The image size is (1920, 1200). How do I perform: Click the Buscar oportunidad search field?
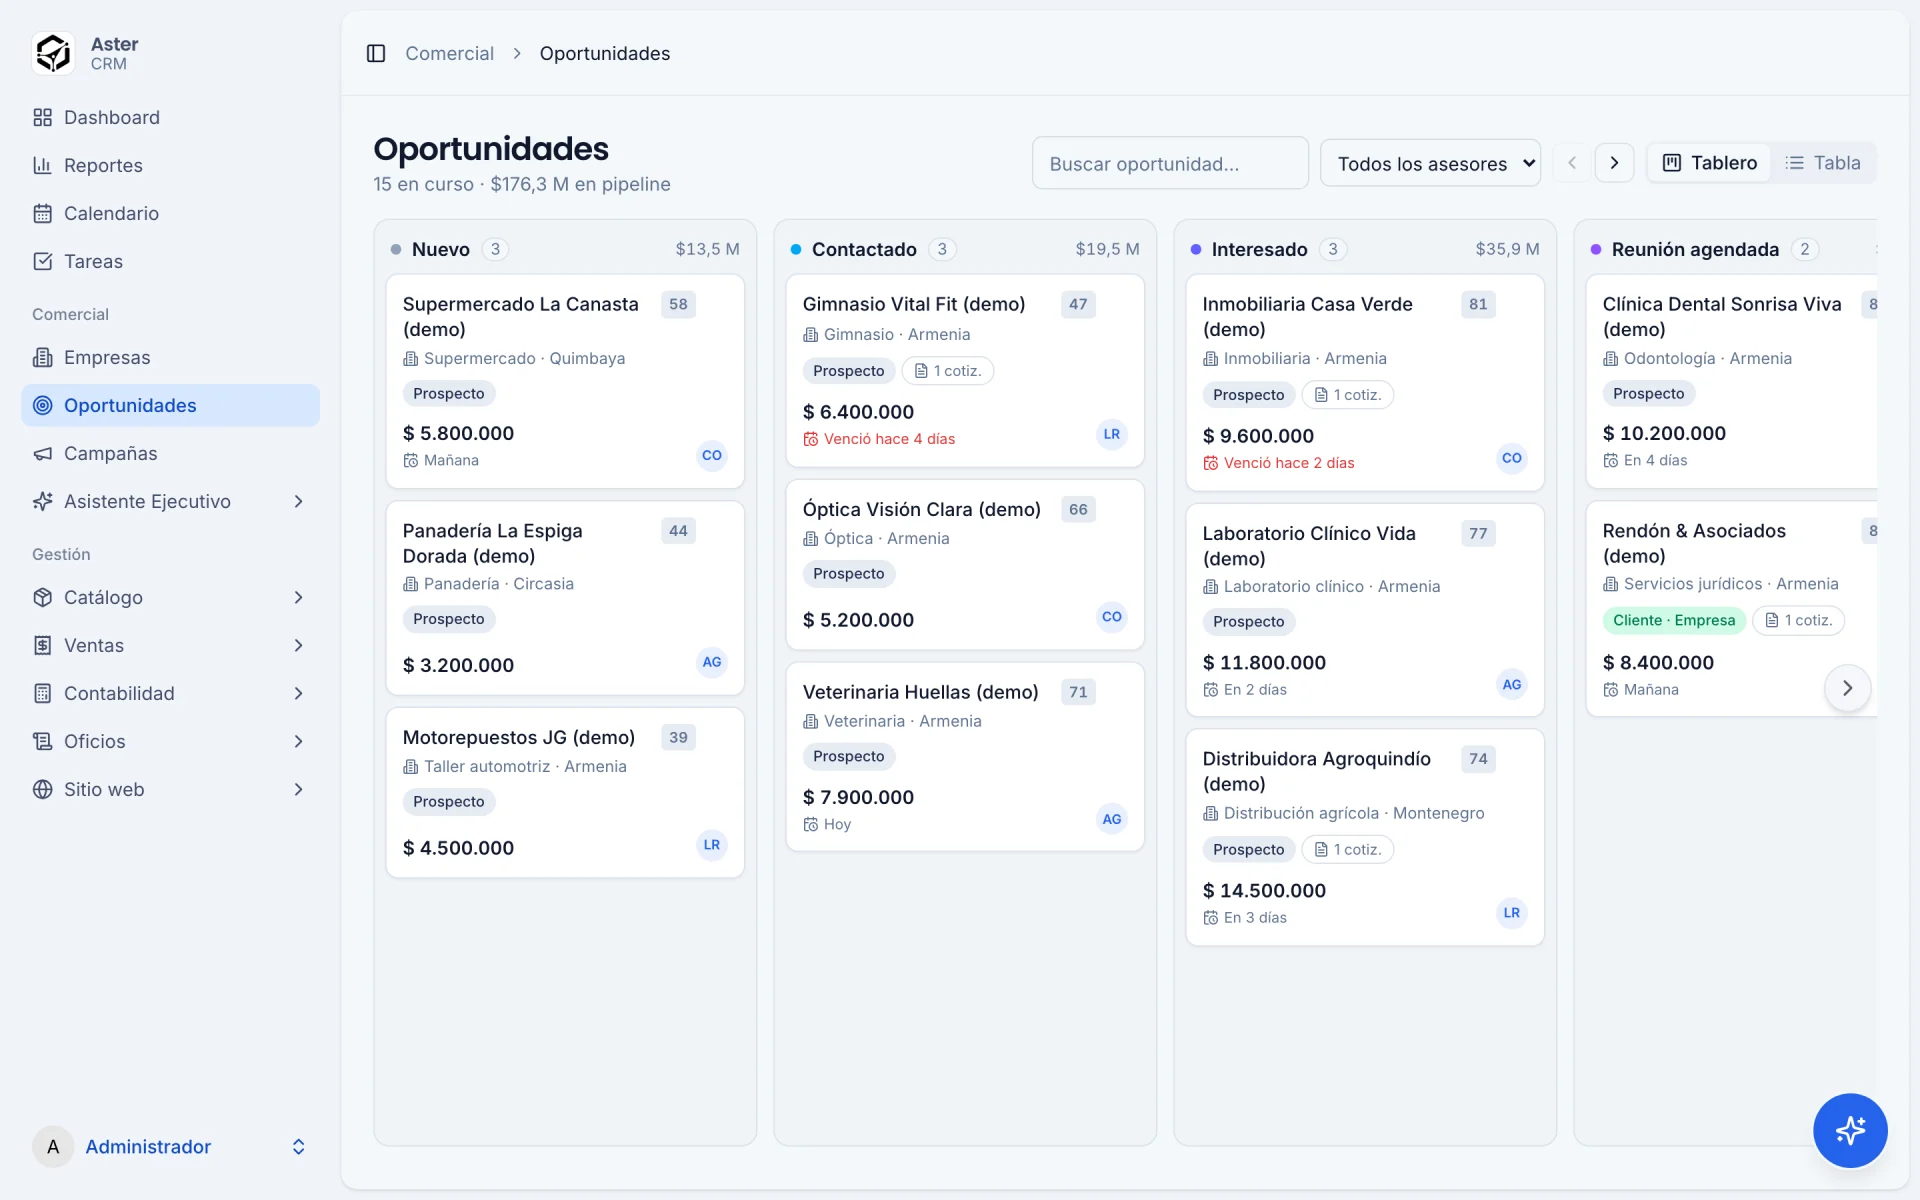1170,163
